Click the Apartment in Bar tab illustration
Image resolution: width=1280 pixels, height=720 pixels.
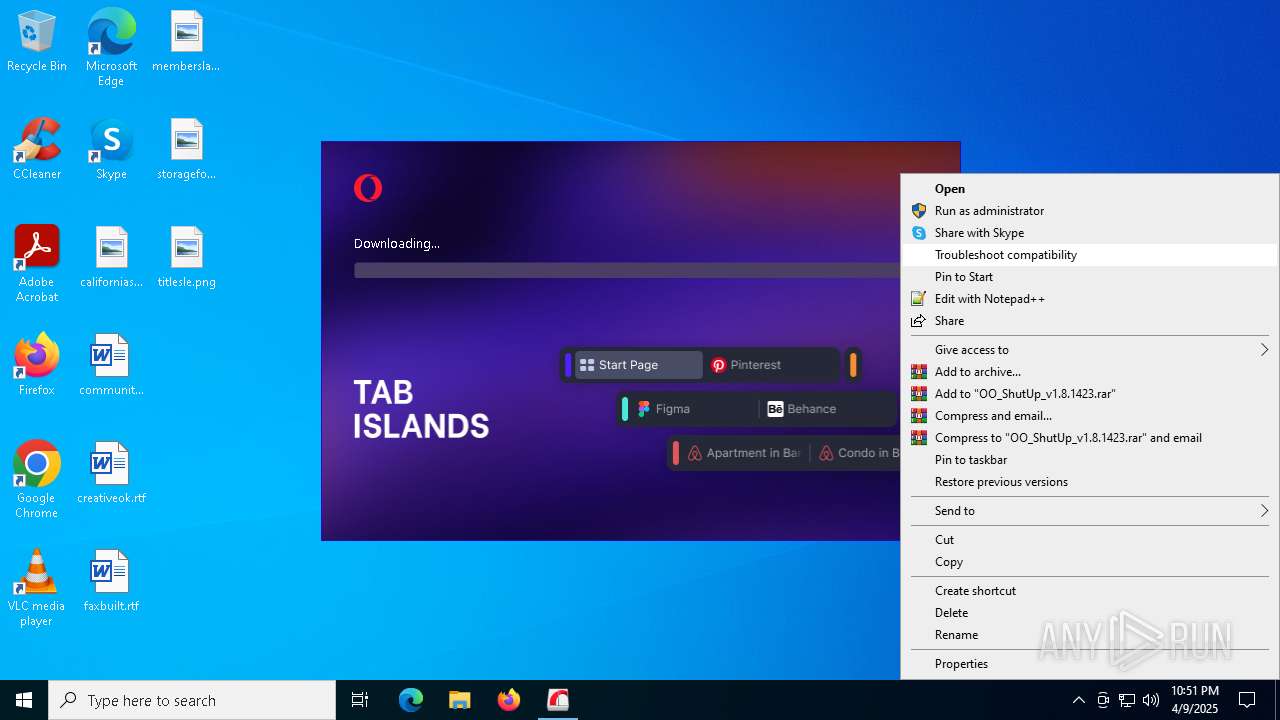click(x=747, y=453)
